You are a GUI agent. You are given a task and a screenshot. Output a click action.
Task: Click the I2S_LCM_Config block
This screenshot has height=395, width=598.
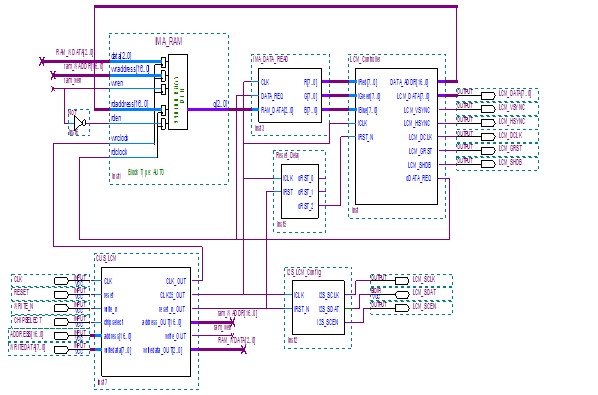coord(318,307)
